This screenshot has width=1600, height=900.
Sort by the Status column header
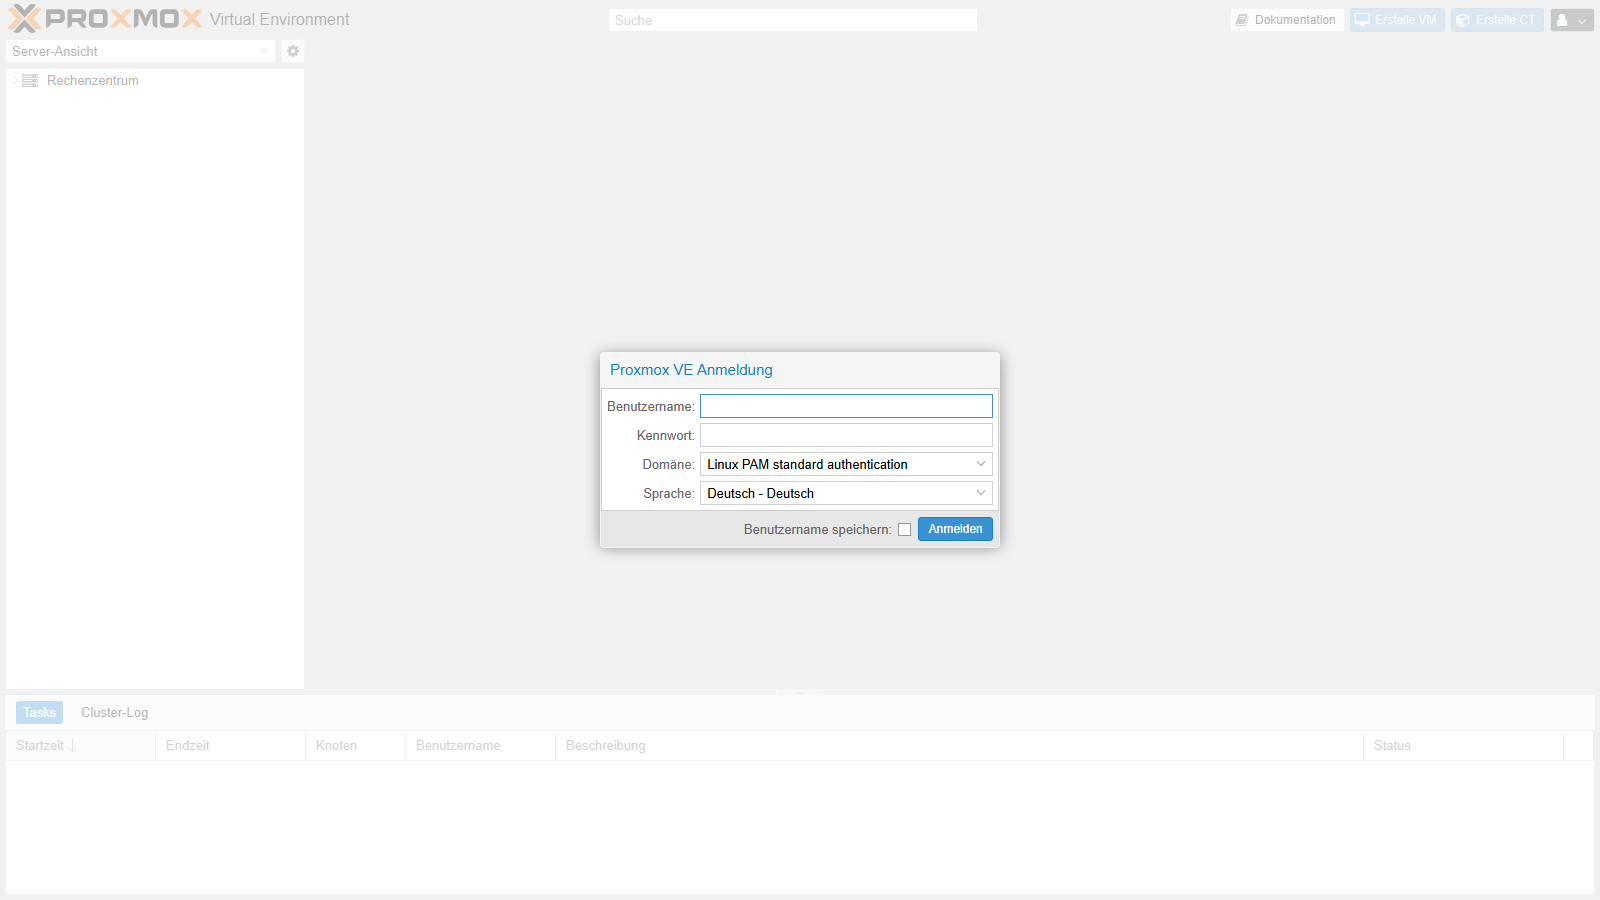point(1463,745)
